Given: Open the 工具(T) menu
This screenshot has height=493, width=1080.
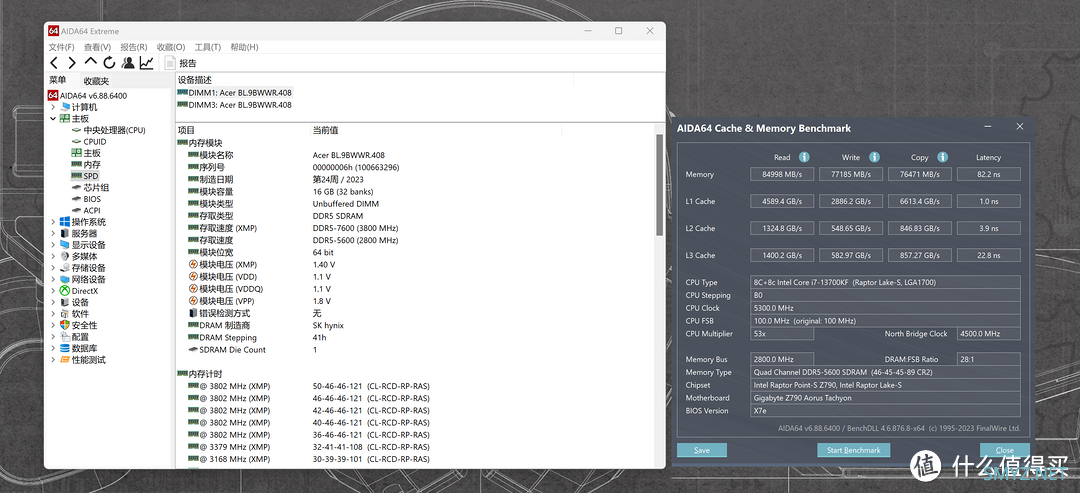Looking at the screenshot, I should (x=207, y=47).
